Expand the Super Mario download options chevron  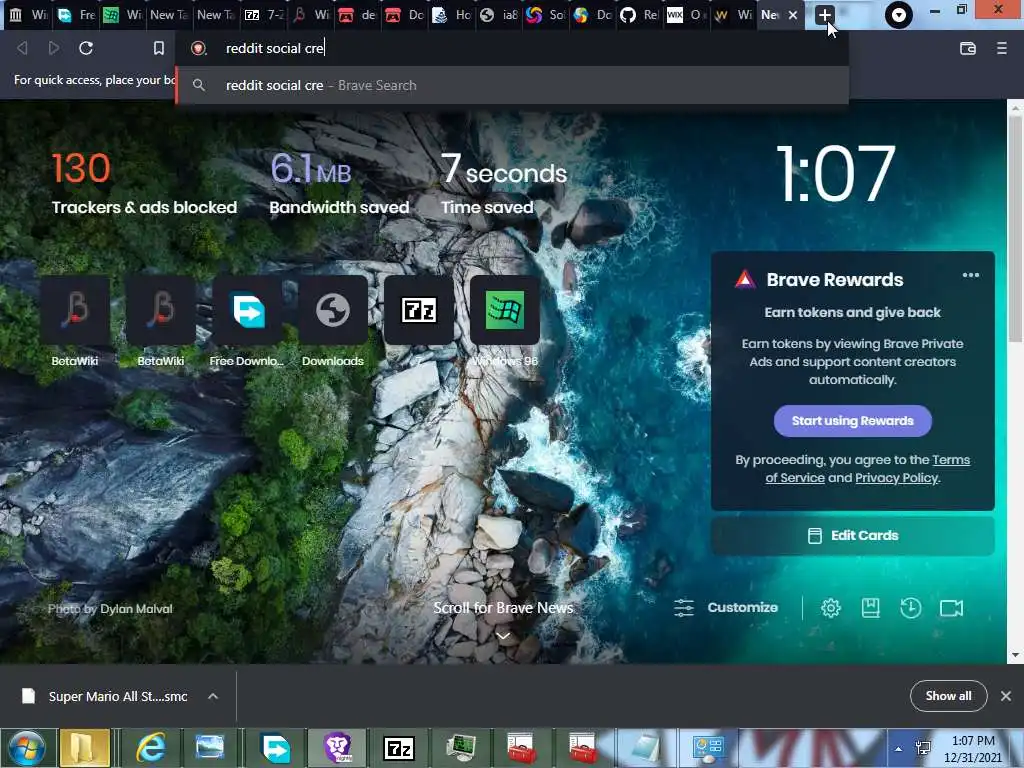(x=213, y=696)
